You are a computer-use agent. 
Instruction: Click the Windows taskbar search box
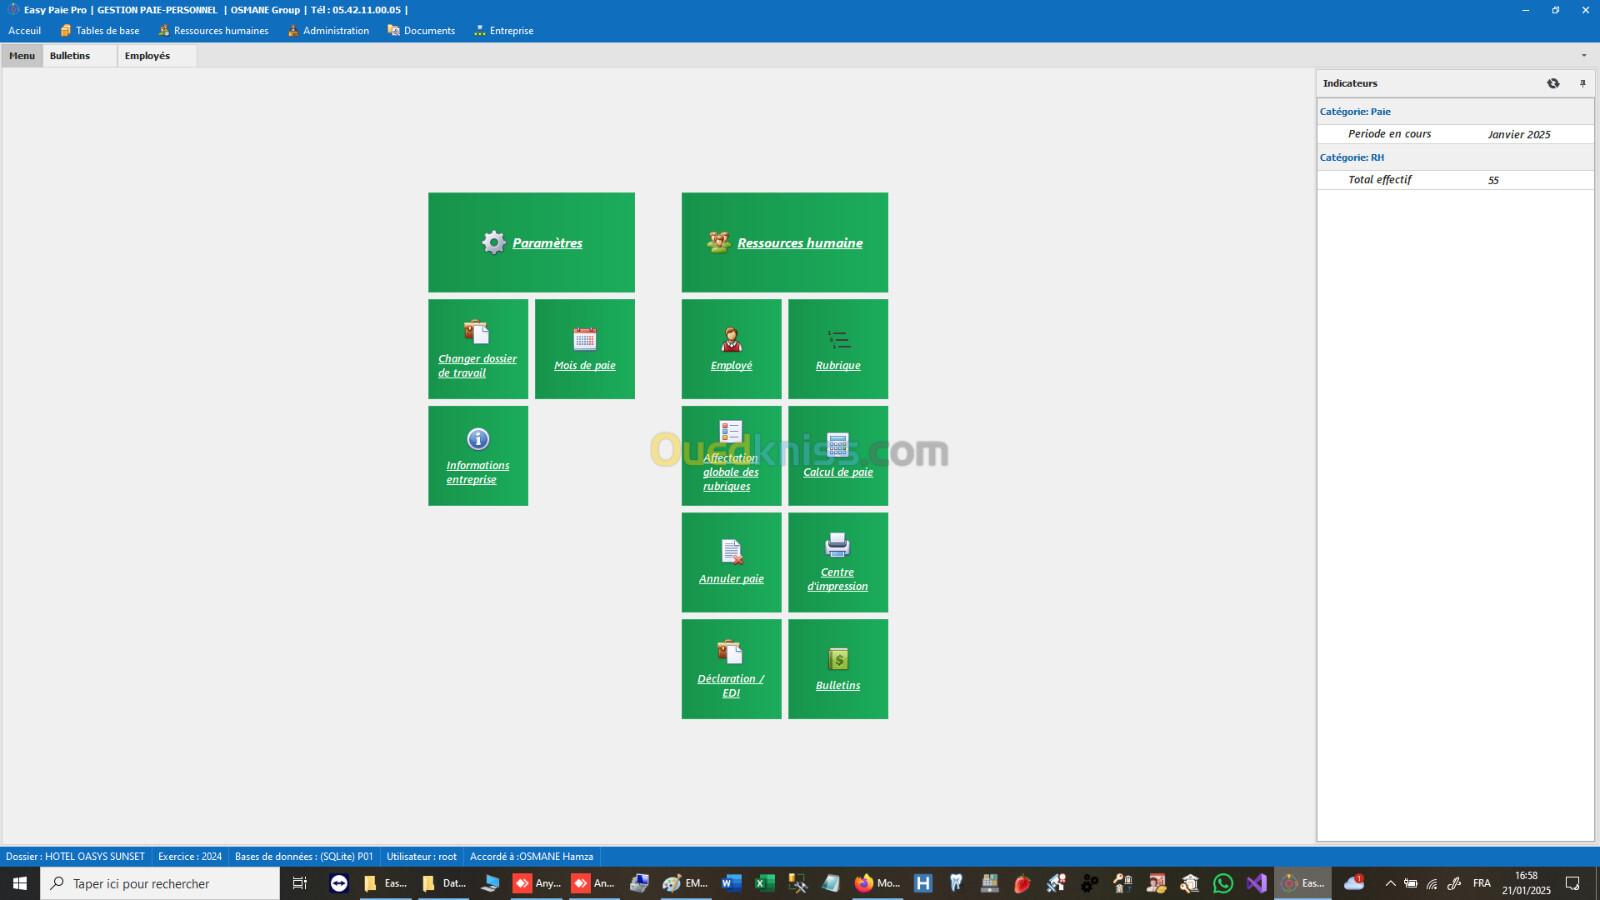coord(160,883)
